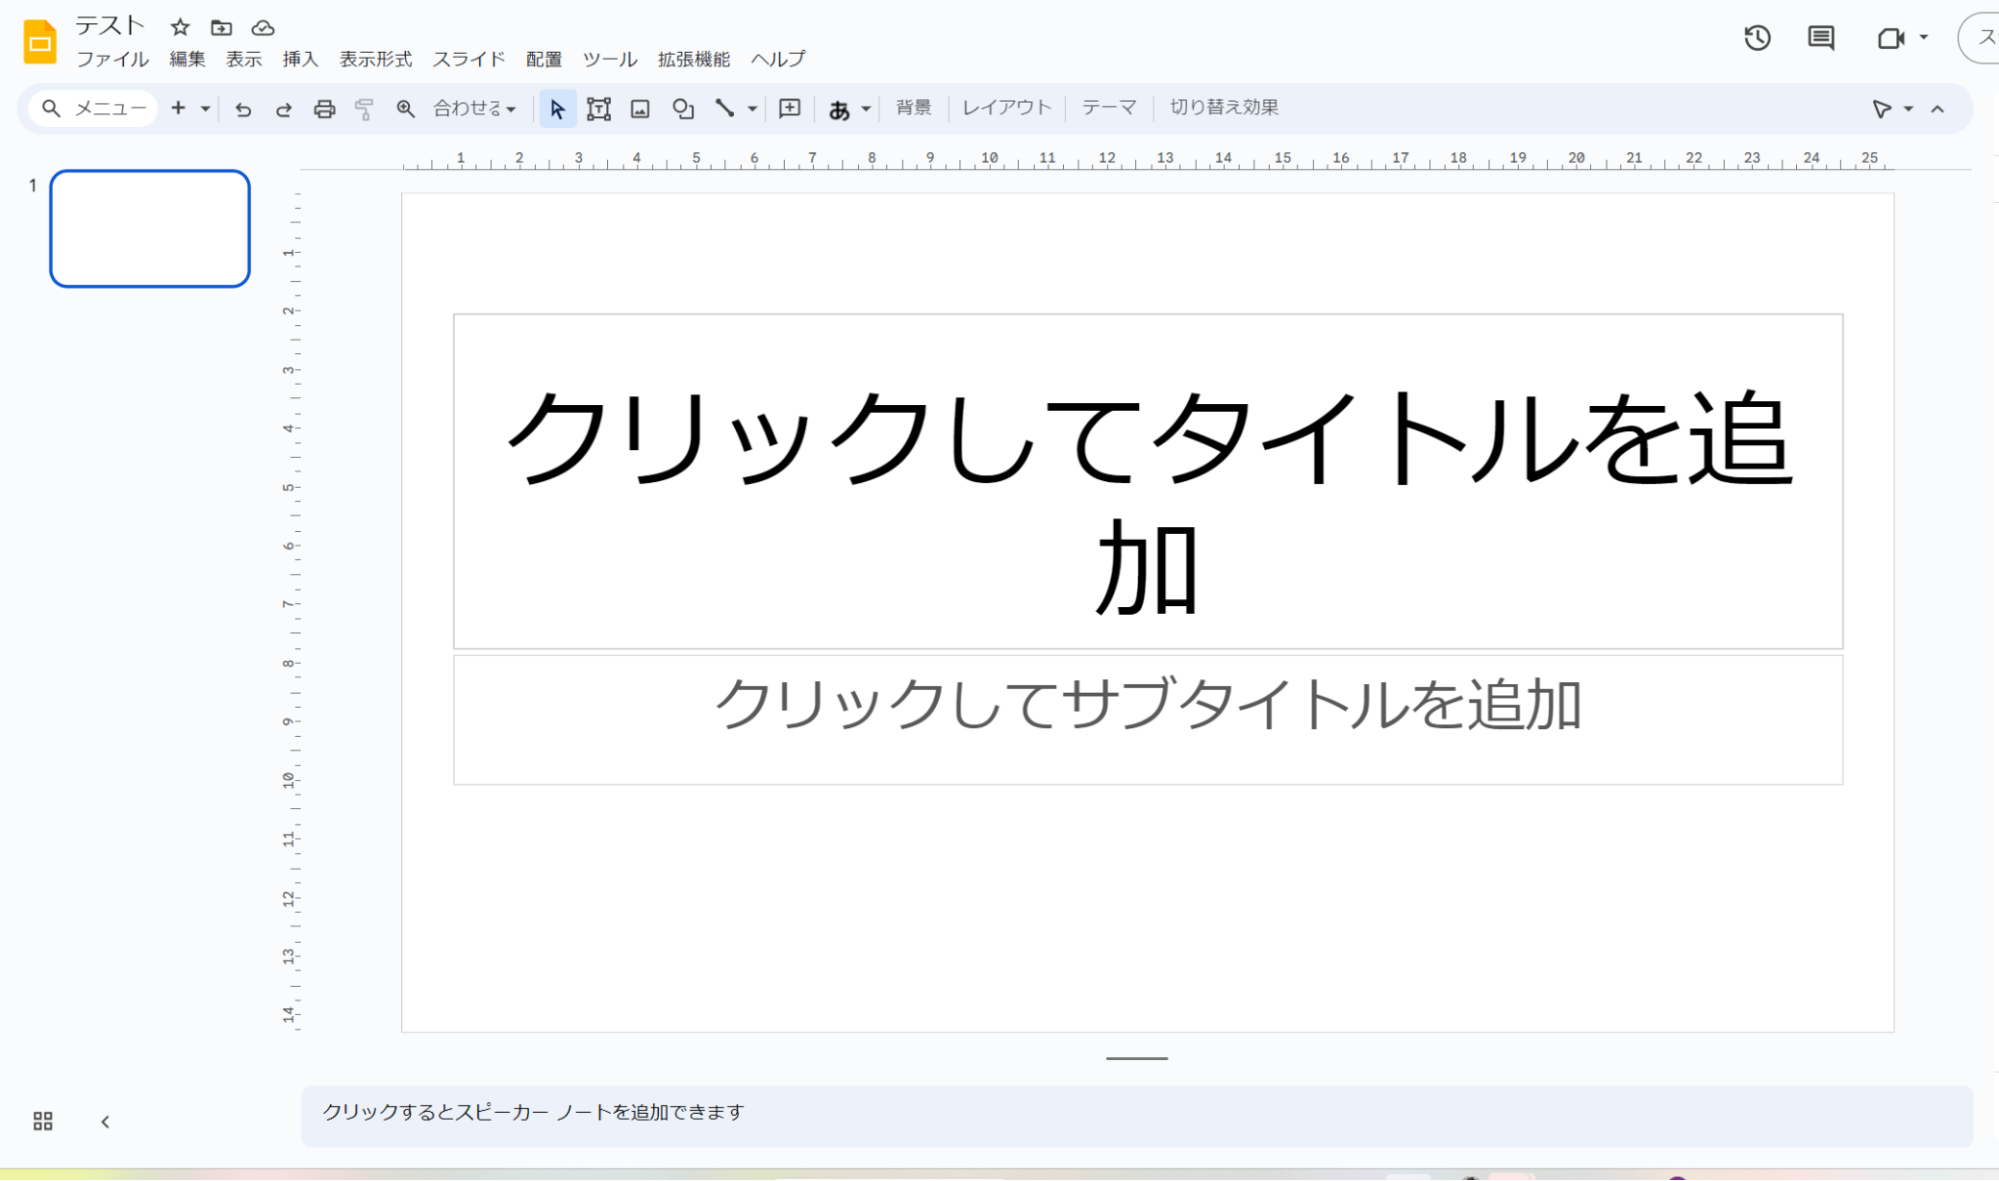The height and width of the screenshot is (1181, 1999).
Task: Open the line tool dropdown arrow
Action: point(752,108)
